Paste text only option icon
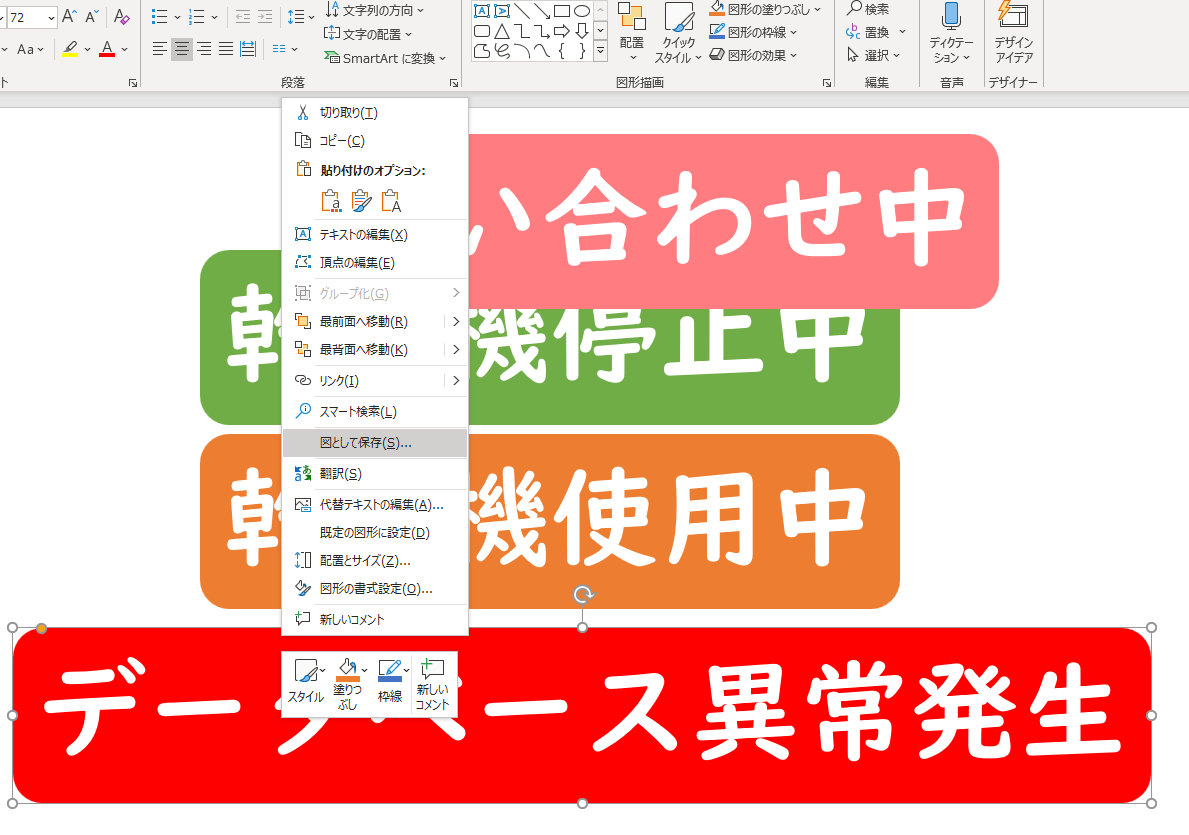The width and height of the screenshot is (1189, 835). pos(391,201)
